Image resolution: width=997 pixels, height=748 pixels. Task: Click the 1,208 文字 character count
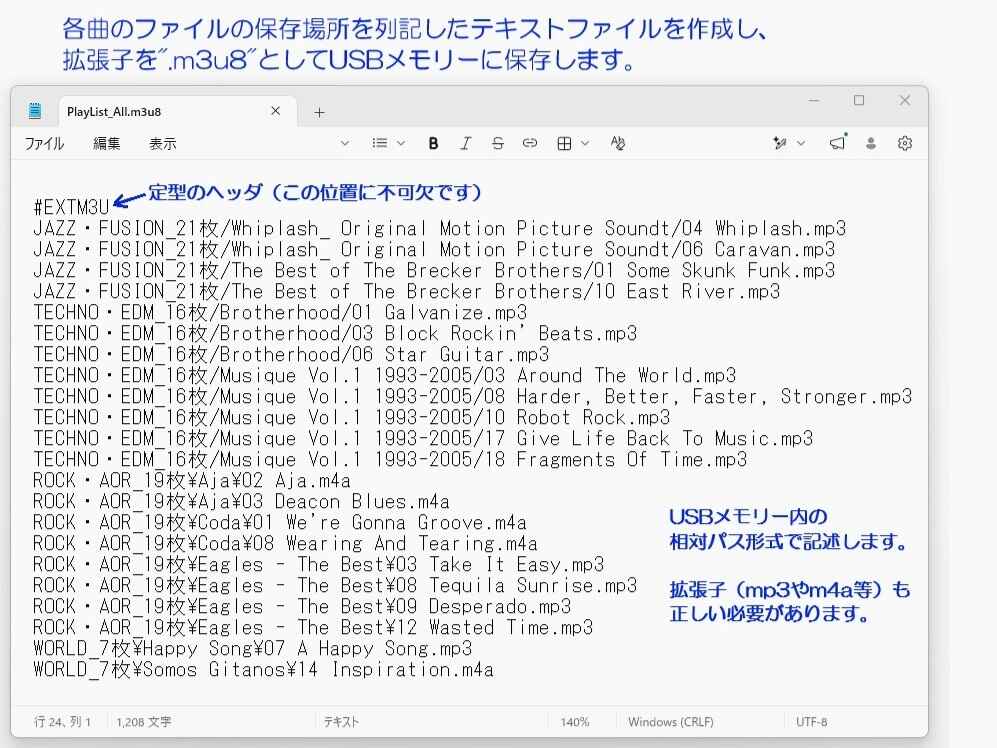click(144, 722)
